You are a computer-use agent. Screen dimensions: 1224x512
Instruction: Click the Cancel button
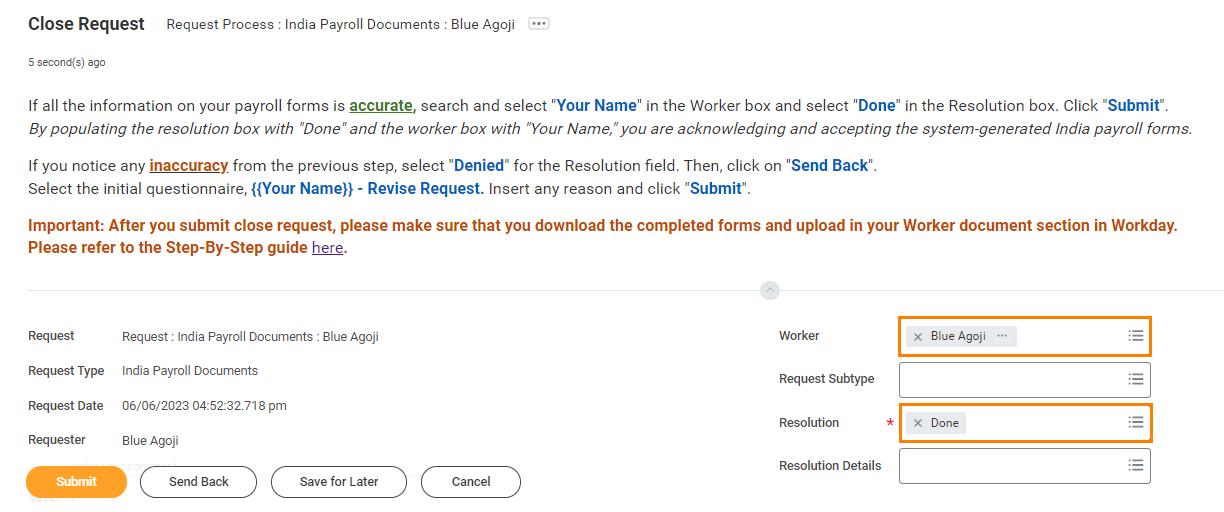[470, 481]
